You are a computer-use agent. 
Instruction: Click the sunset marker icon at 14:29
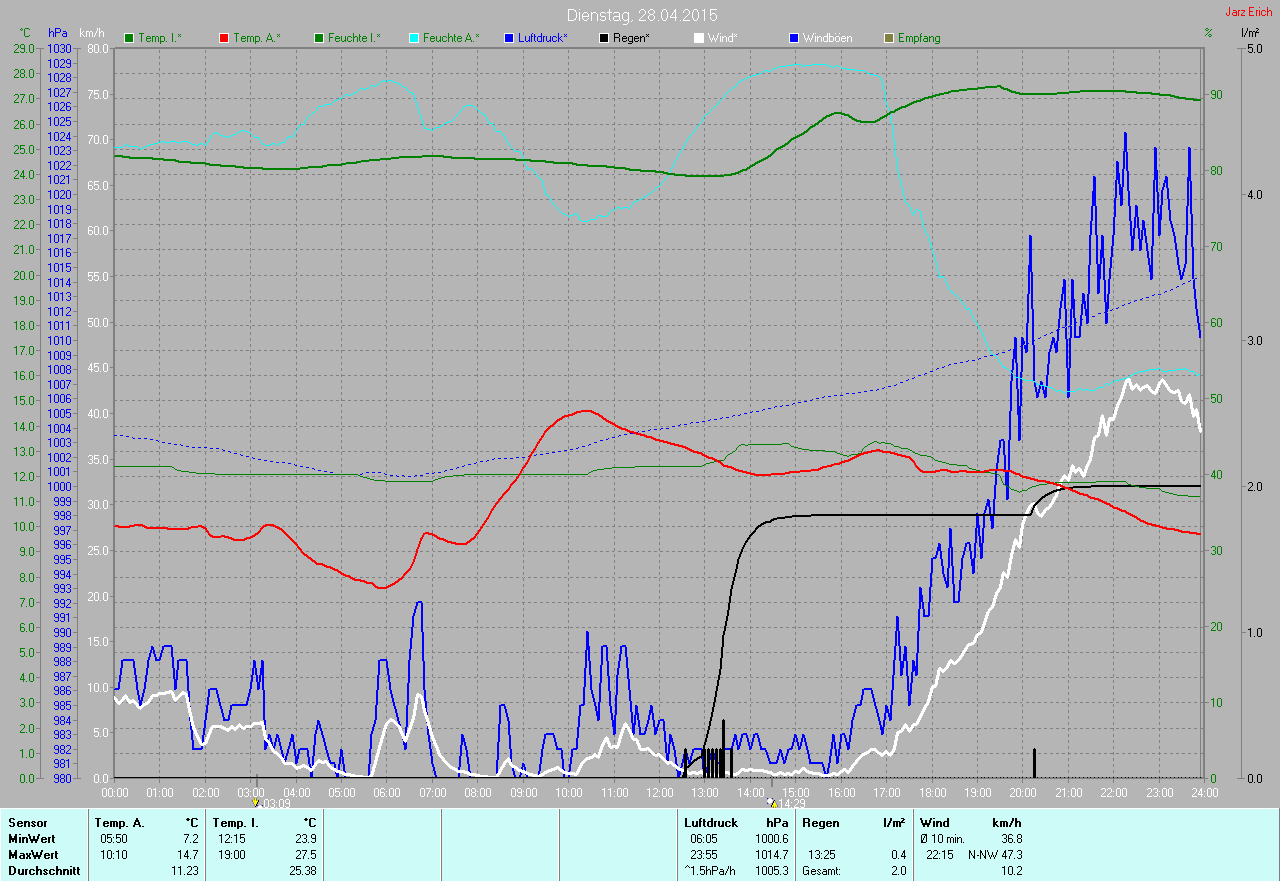[771, 802]
